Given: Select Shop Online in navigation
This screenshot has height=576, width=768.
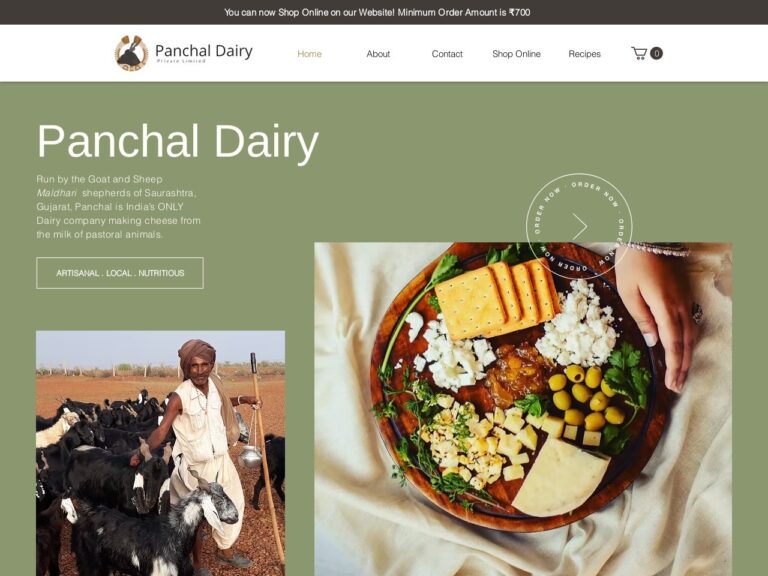Looking at the screenshot, I should (516, 54).
